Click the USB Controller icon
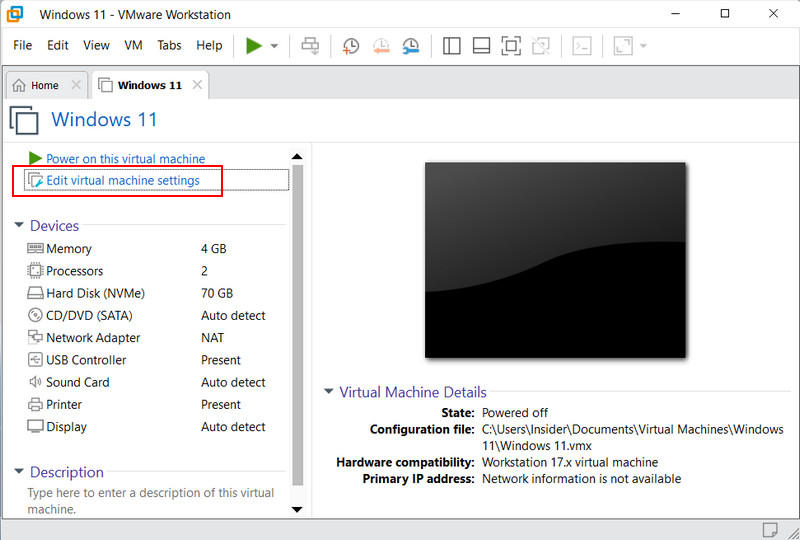 tap(35, 360)
